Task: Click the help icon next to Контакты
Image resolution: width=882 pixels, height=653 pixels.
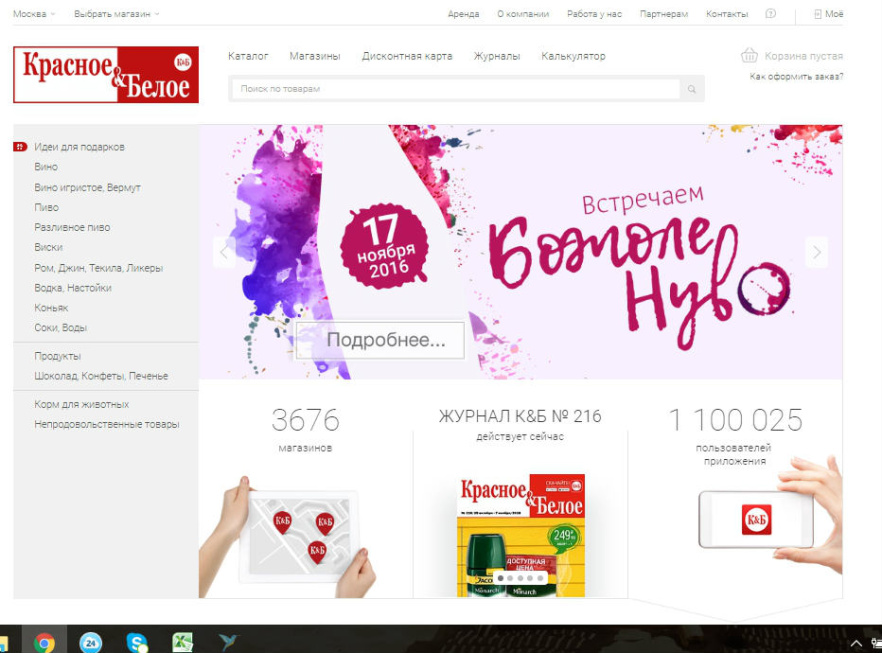Action: [771, 13]
